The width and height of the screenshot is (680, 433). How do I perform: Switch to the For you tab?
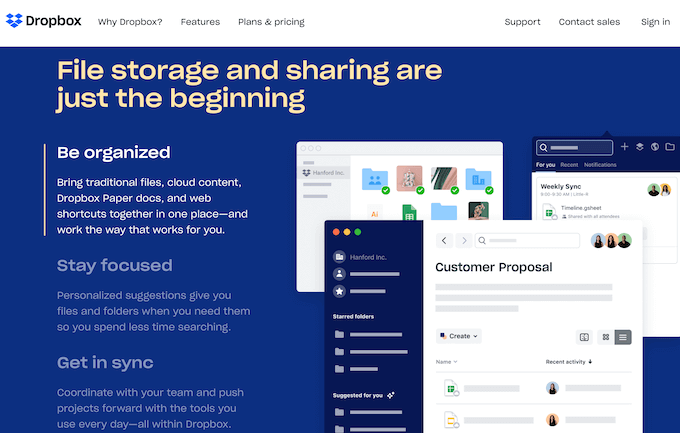point(545,165)
